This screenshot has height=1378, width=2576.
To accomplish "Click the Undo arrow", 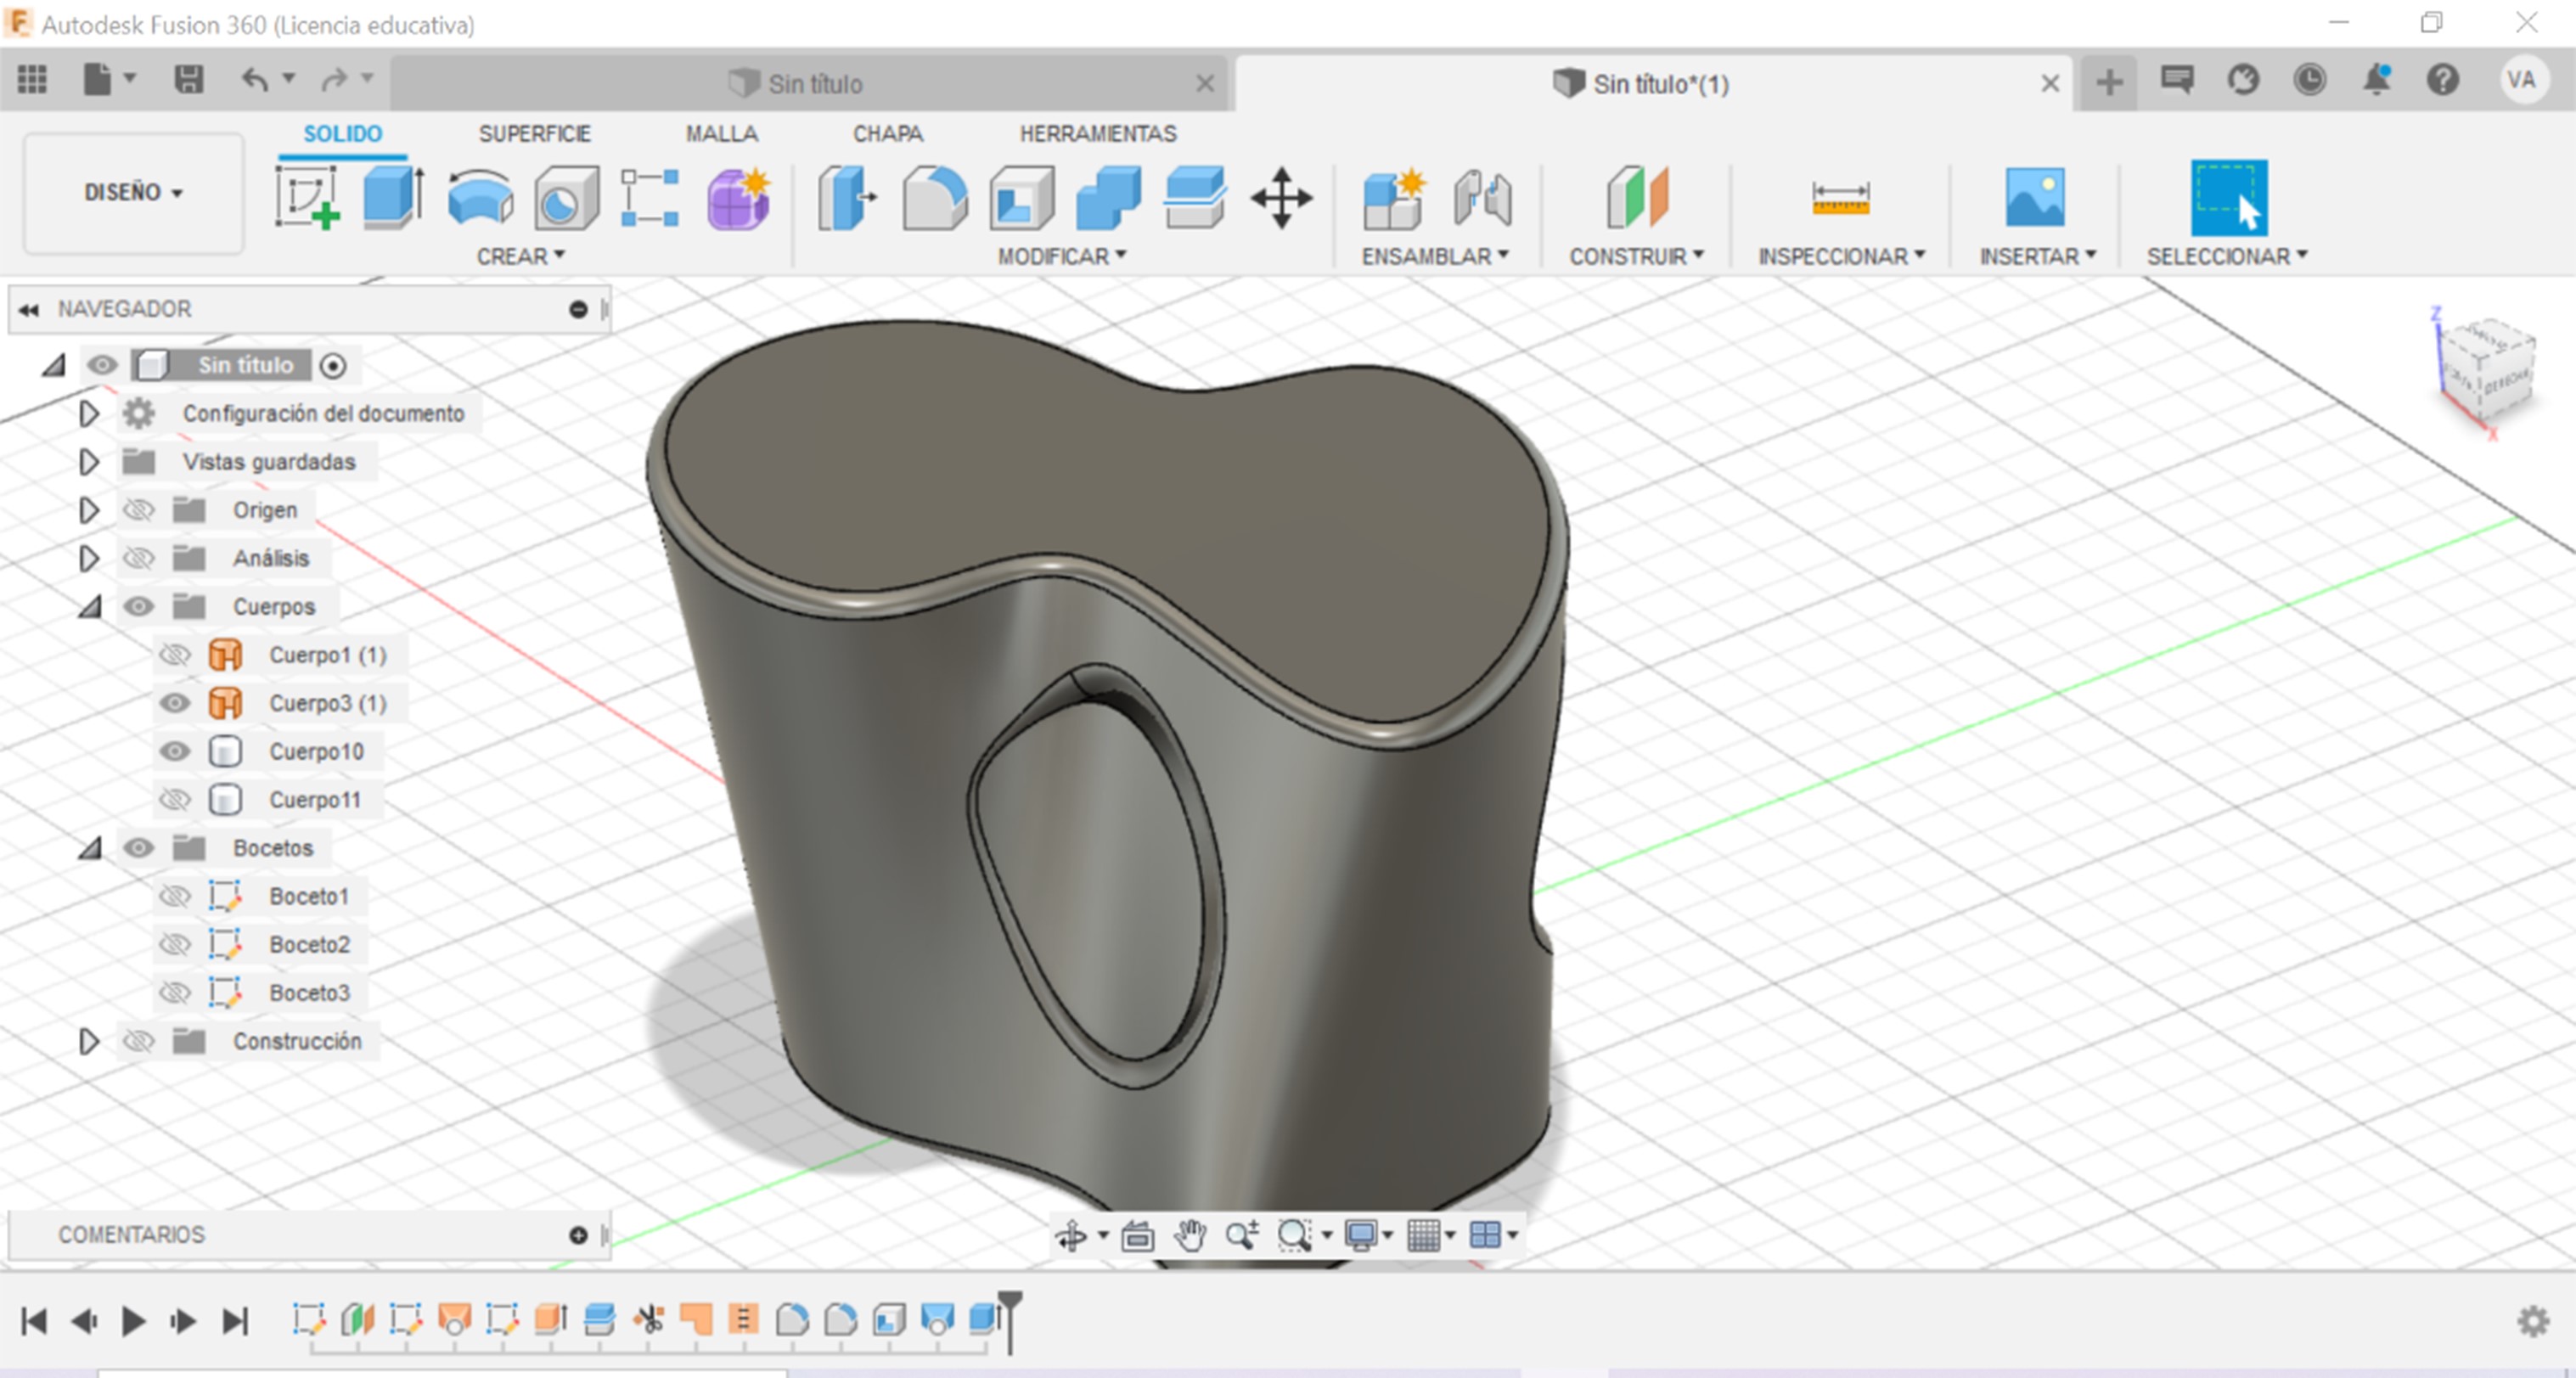I will click(x=255, y=79).
